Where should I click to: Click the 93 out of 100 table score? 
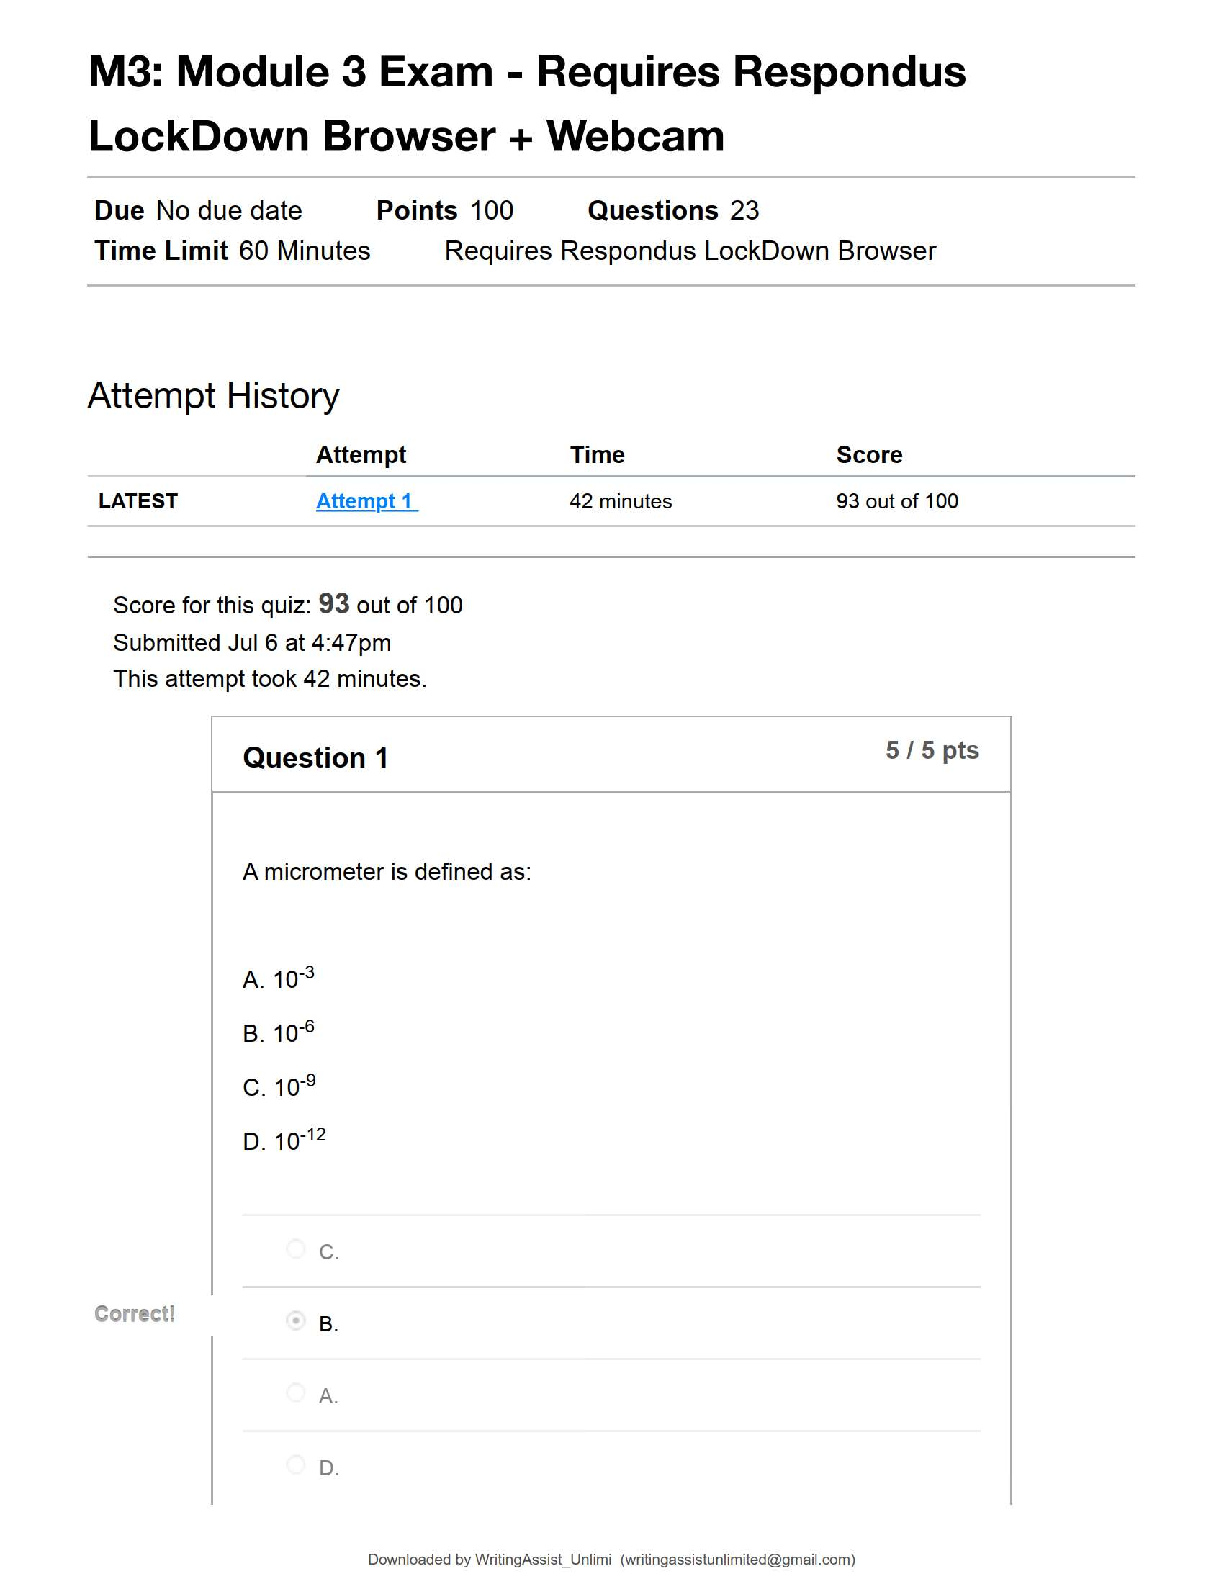click(x=897, y=501)
